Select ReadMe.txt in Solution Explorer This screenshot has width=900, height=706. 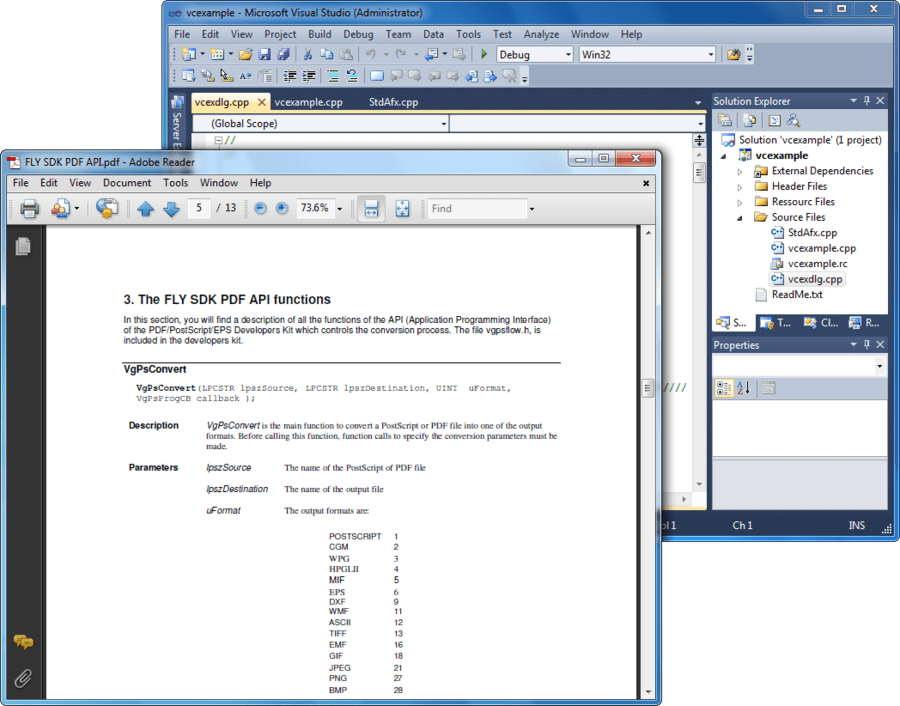[797, 294]
